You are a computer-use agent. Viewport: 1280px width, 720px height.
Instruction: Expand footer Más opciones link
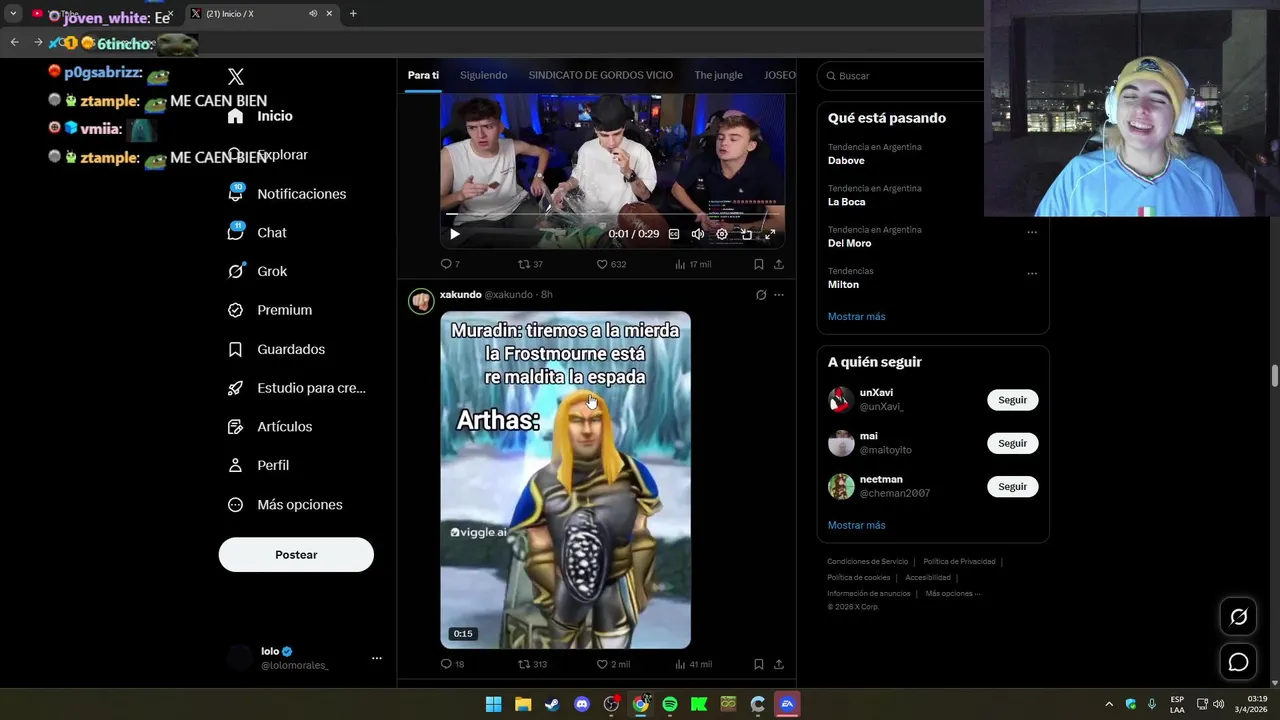[953, 594]
